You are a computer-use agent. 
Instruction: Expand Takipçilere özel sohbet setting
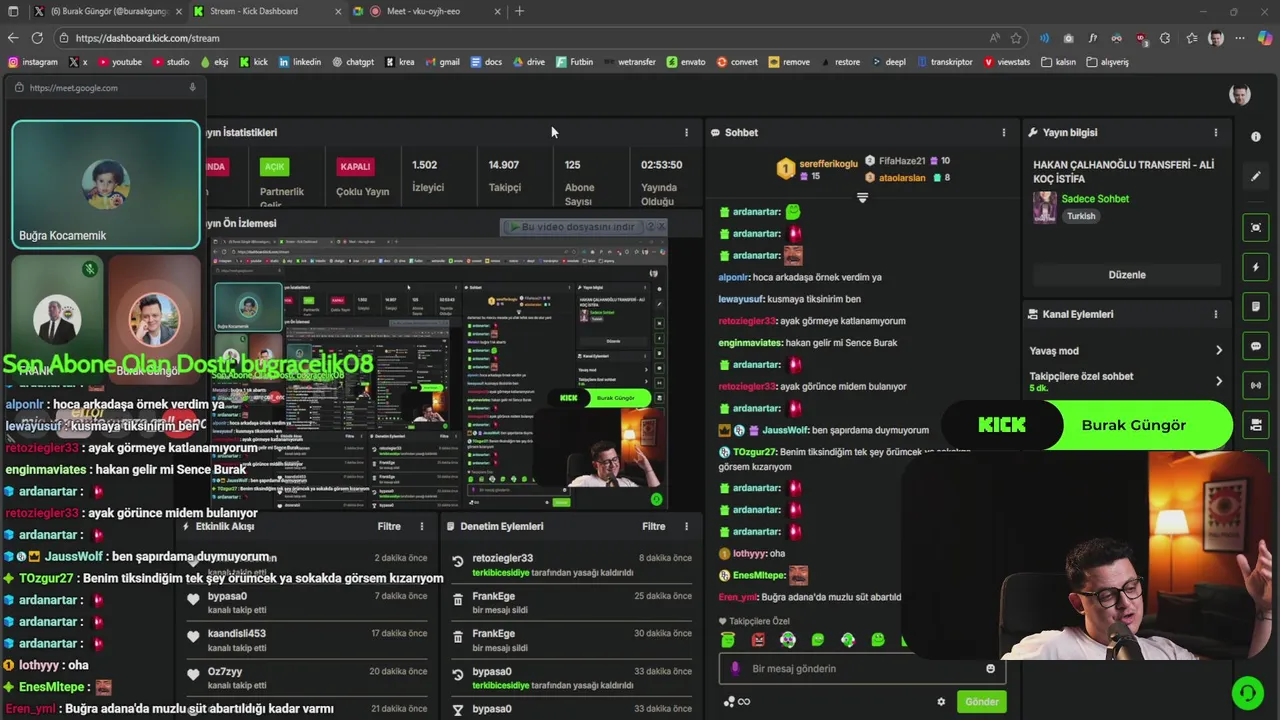coord(1126,381)
